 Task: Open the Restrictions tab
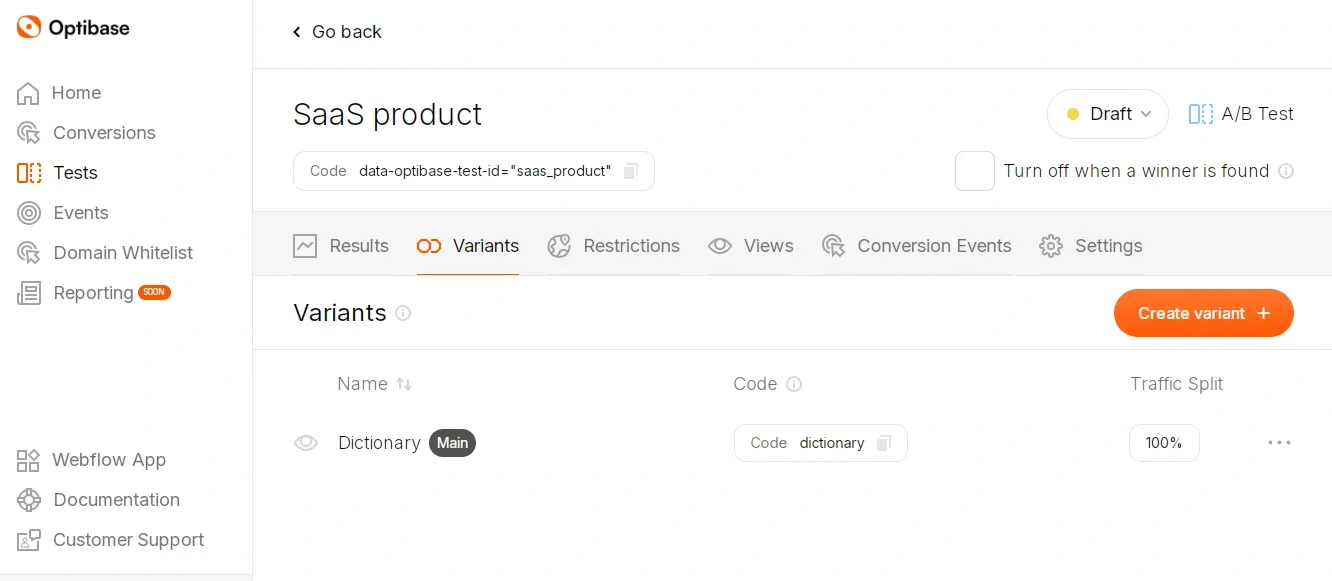coord(613,246)
